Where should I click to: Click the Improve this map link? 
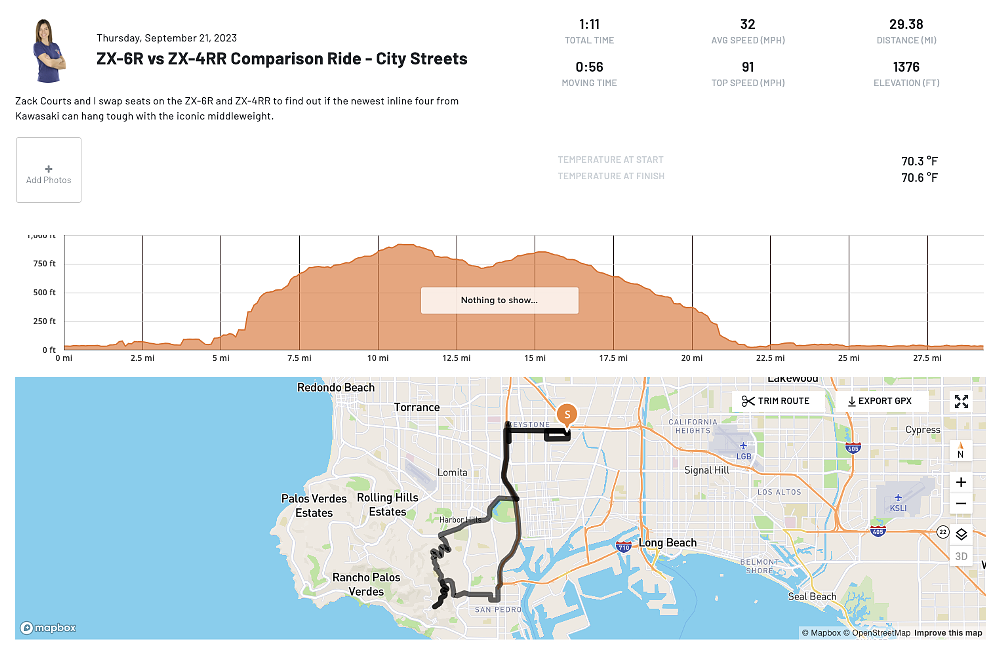tap(949, 633)
